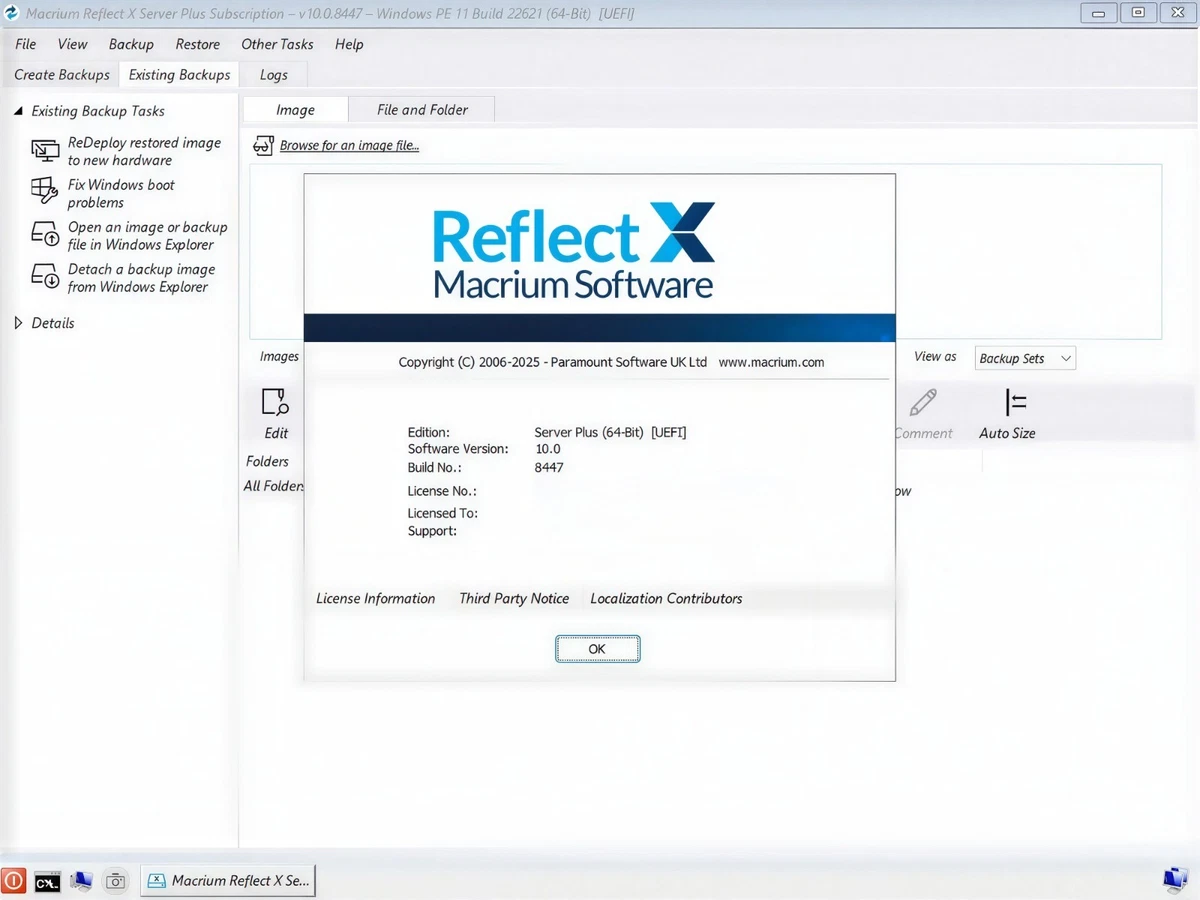The width and height of the screenshot is (1200, 900).
Task: Click the Software Version 10.0 value
Action: (548, 450)
